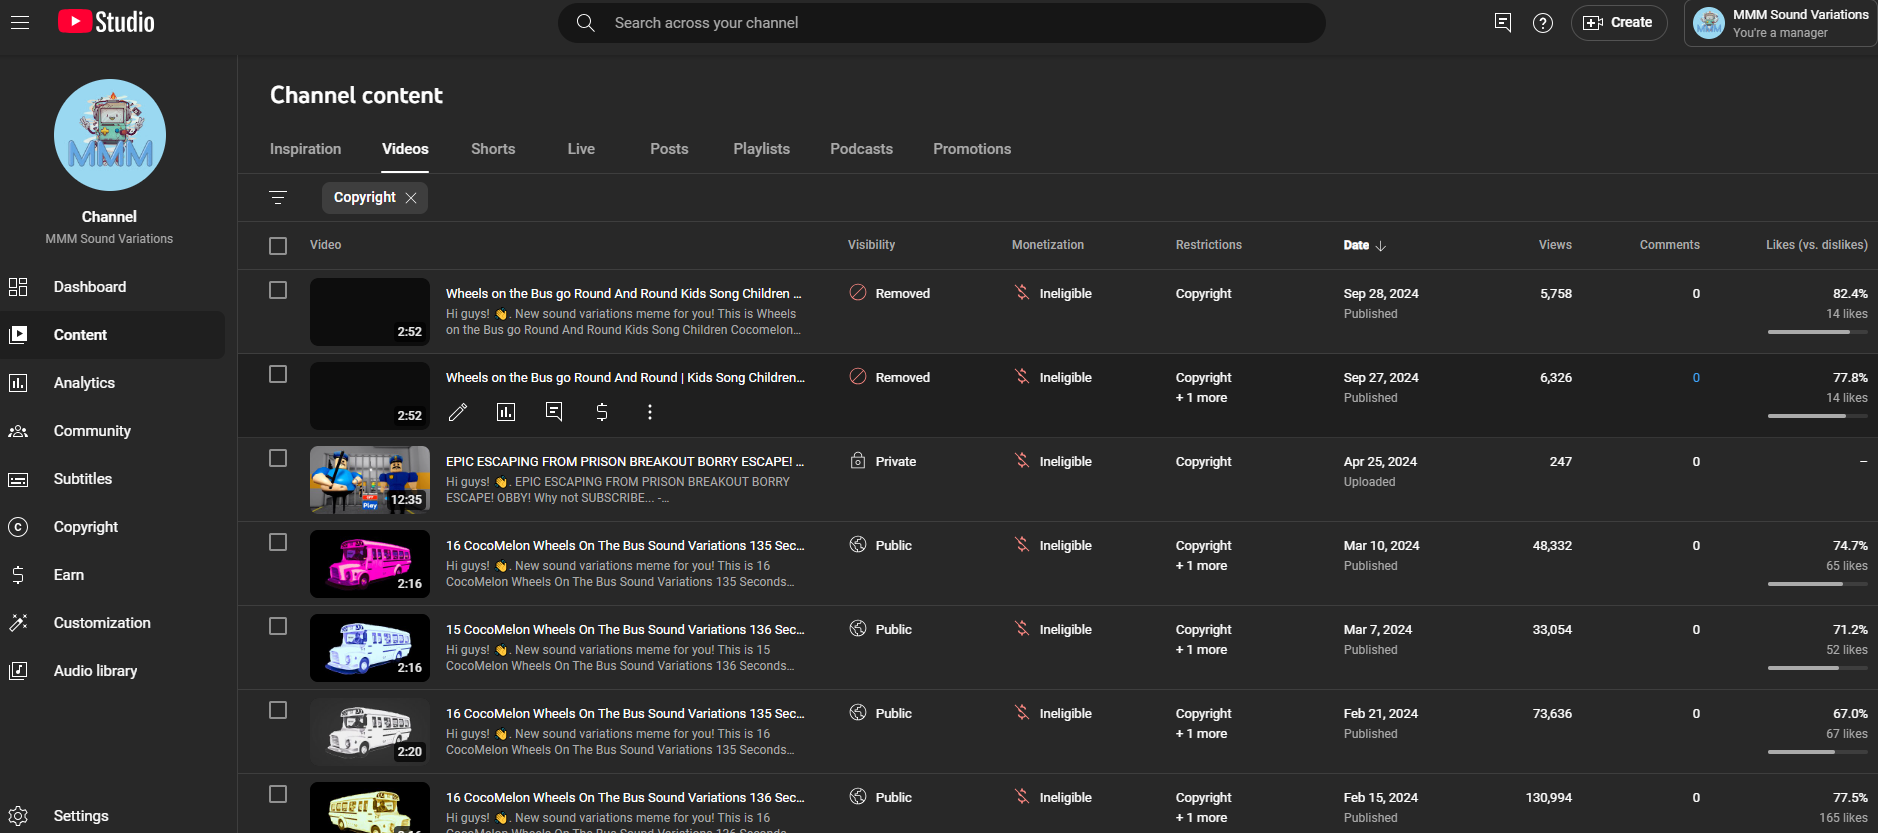This screenshot has width=1878, height=833.
Task: Open Public visibility for Feb 21 video
Action: click(880, 713)
